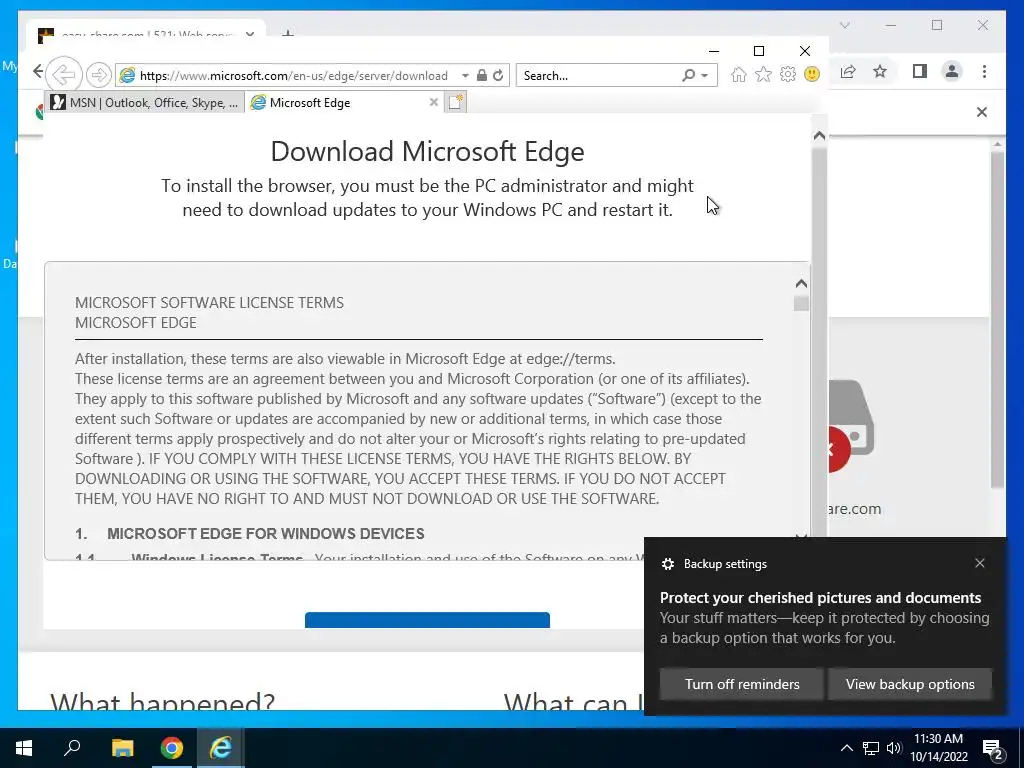Open Windows taskbar search
The height and width of the screenshot is (768, 1024).
click(72, 748)
